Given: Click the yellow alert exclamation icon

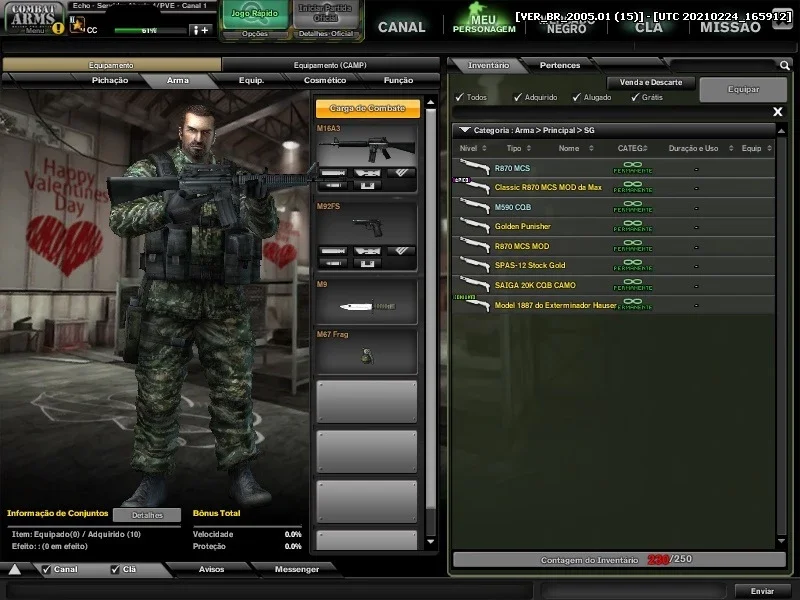Looking at the screenshot, I should [58, 28].
